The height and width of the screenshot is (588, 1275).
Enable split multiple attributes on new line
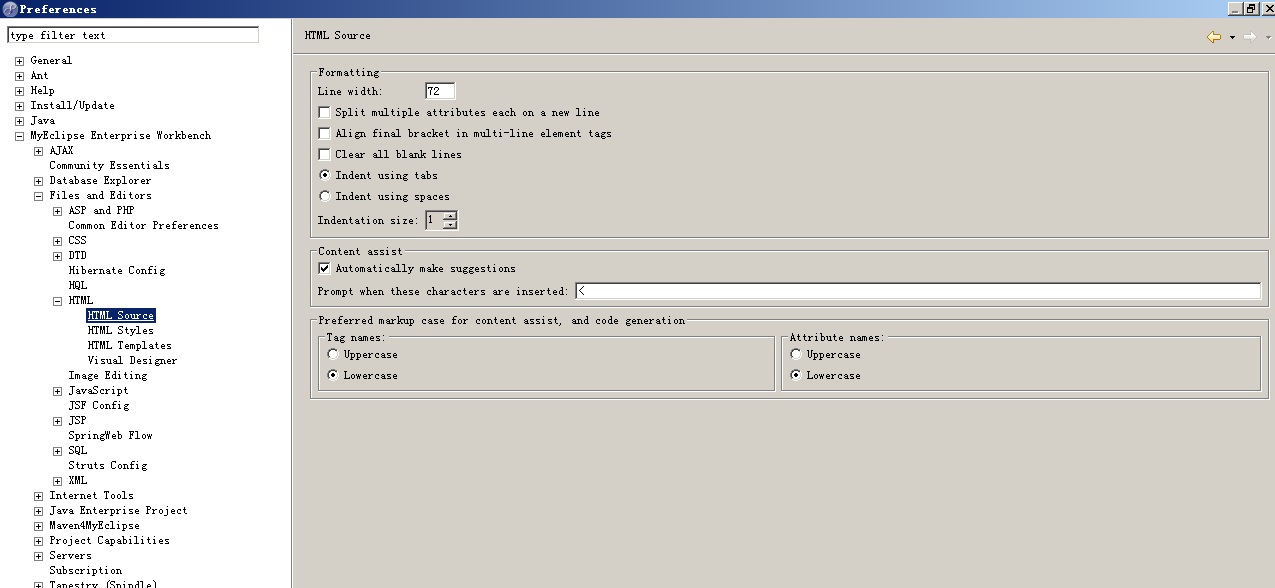coord(324,113)
